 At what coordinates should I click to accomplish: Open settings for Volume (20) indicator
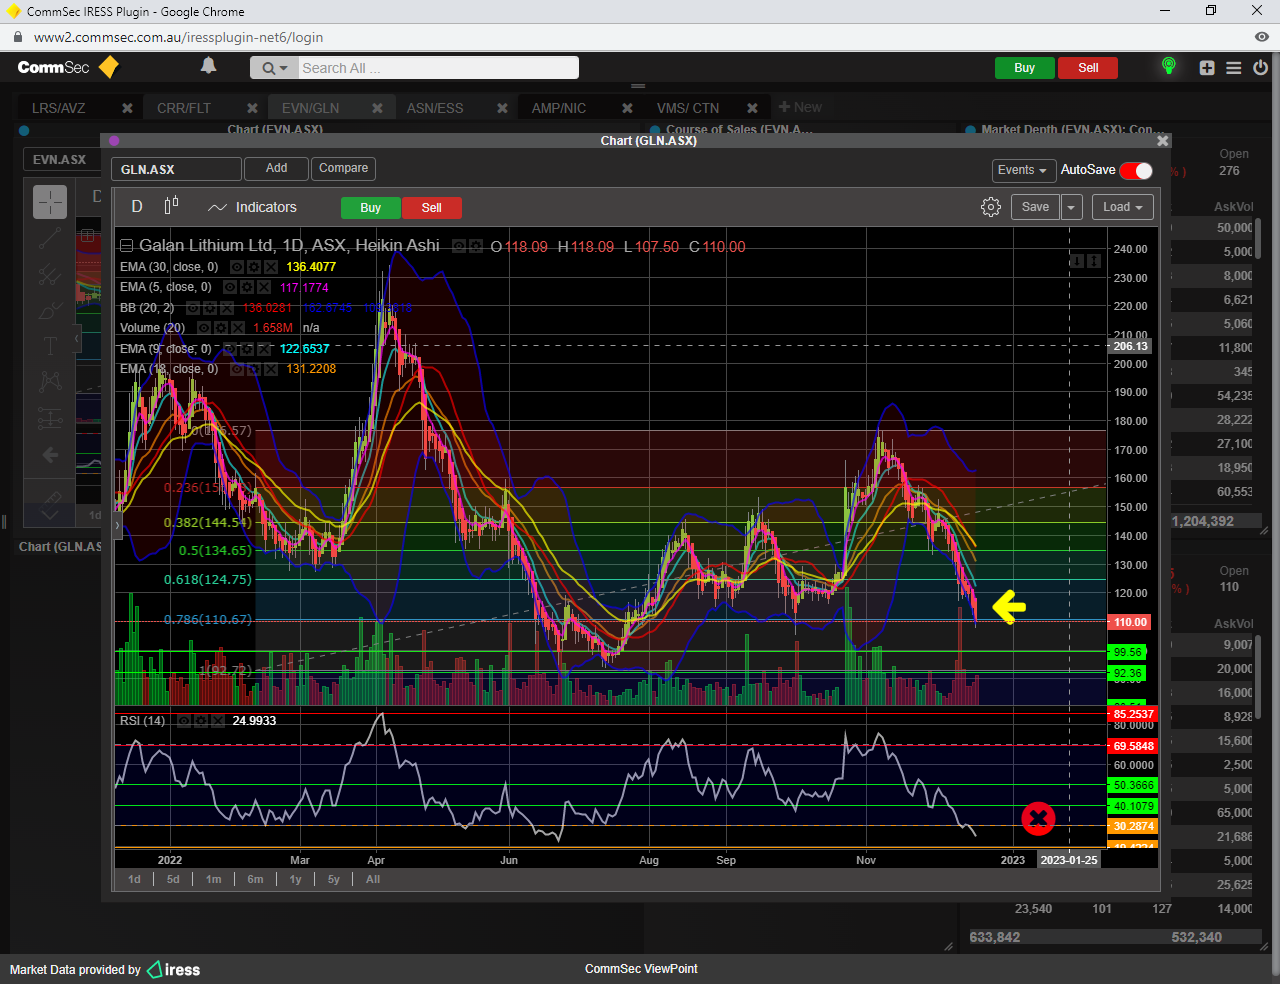coord(221,328)
